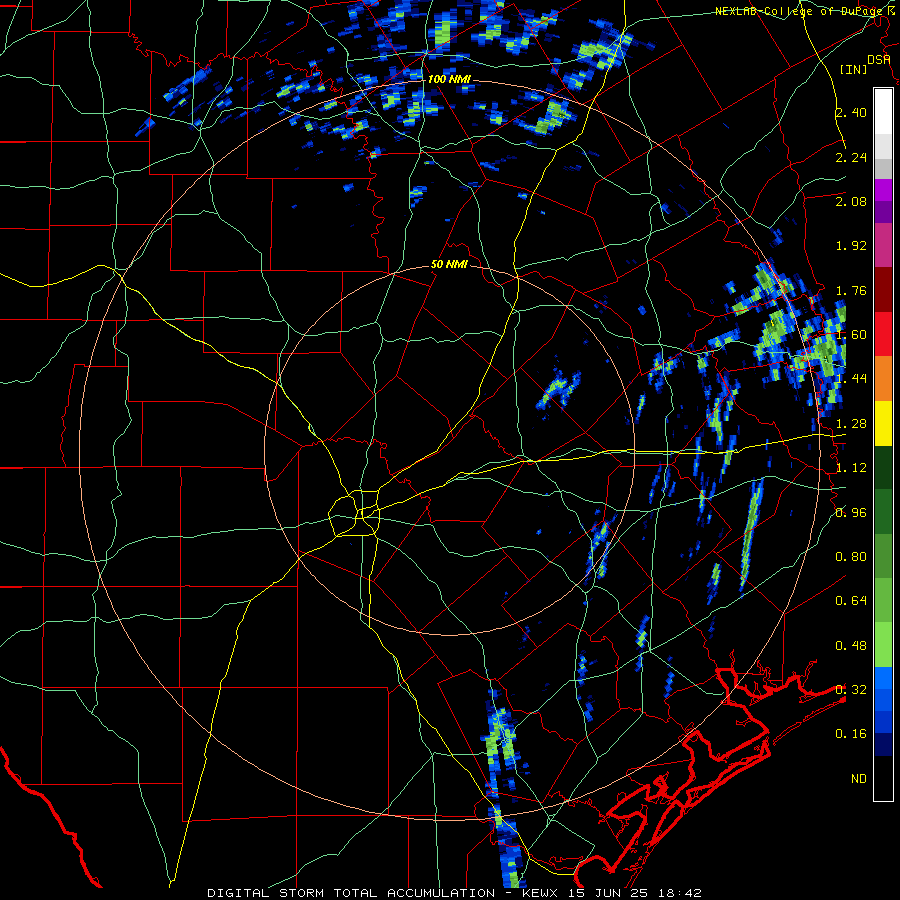Image resolution: width=900 pixels, height=900 pixels.
Task: Select the 2.08 legend value
Action: (851, 201)
